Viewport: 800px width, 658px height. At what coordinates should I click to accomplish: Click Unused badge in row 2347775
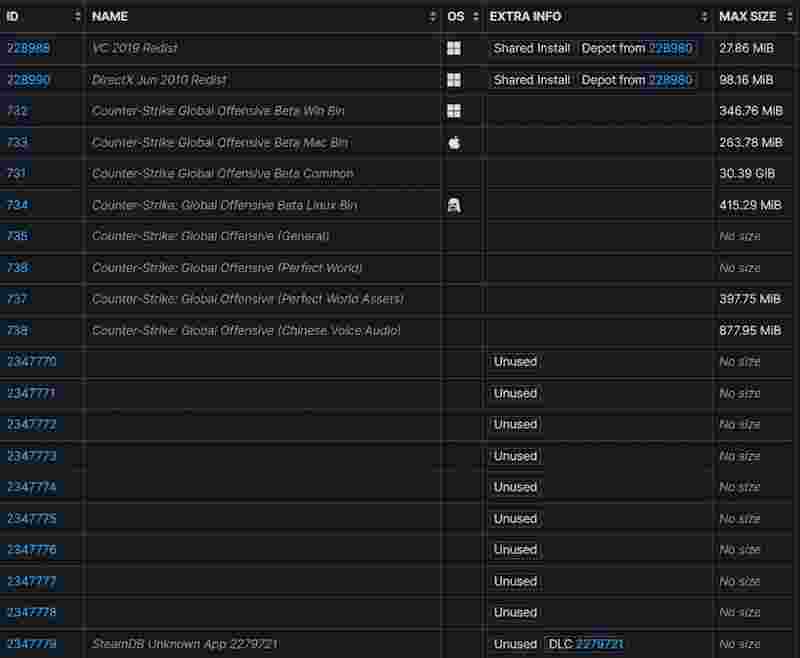(x=515, y=518)
